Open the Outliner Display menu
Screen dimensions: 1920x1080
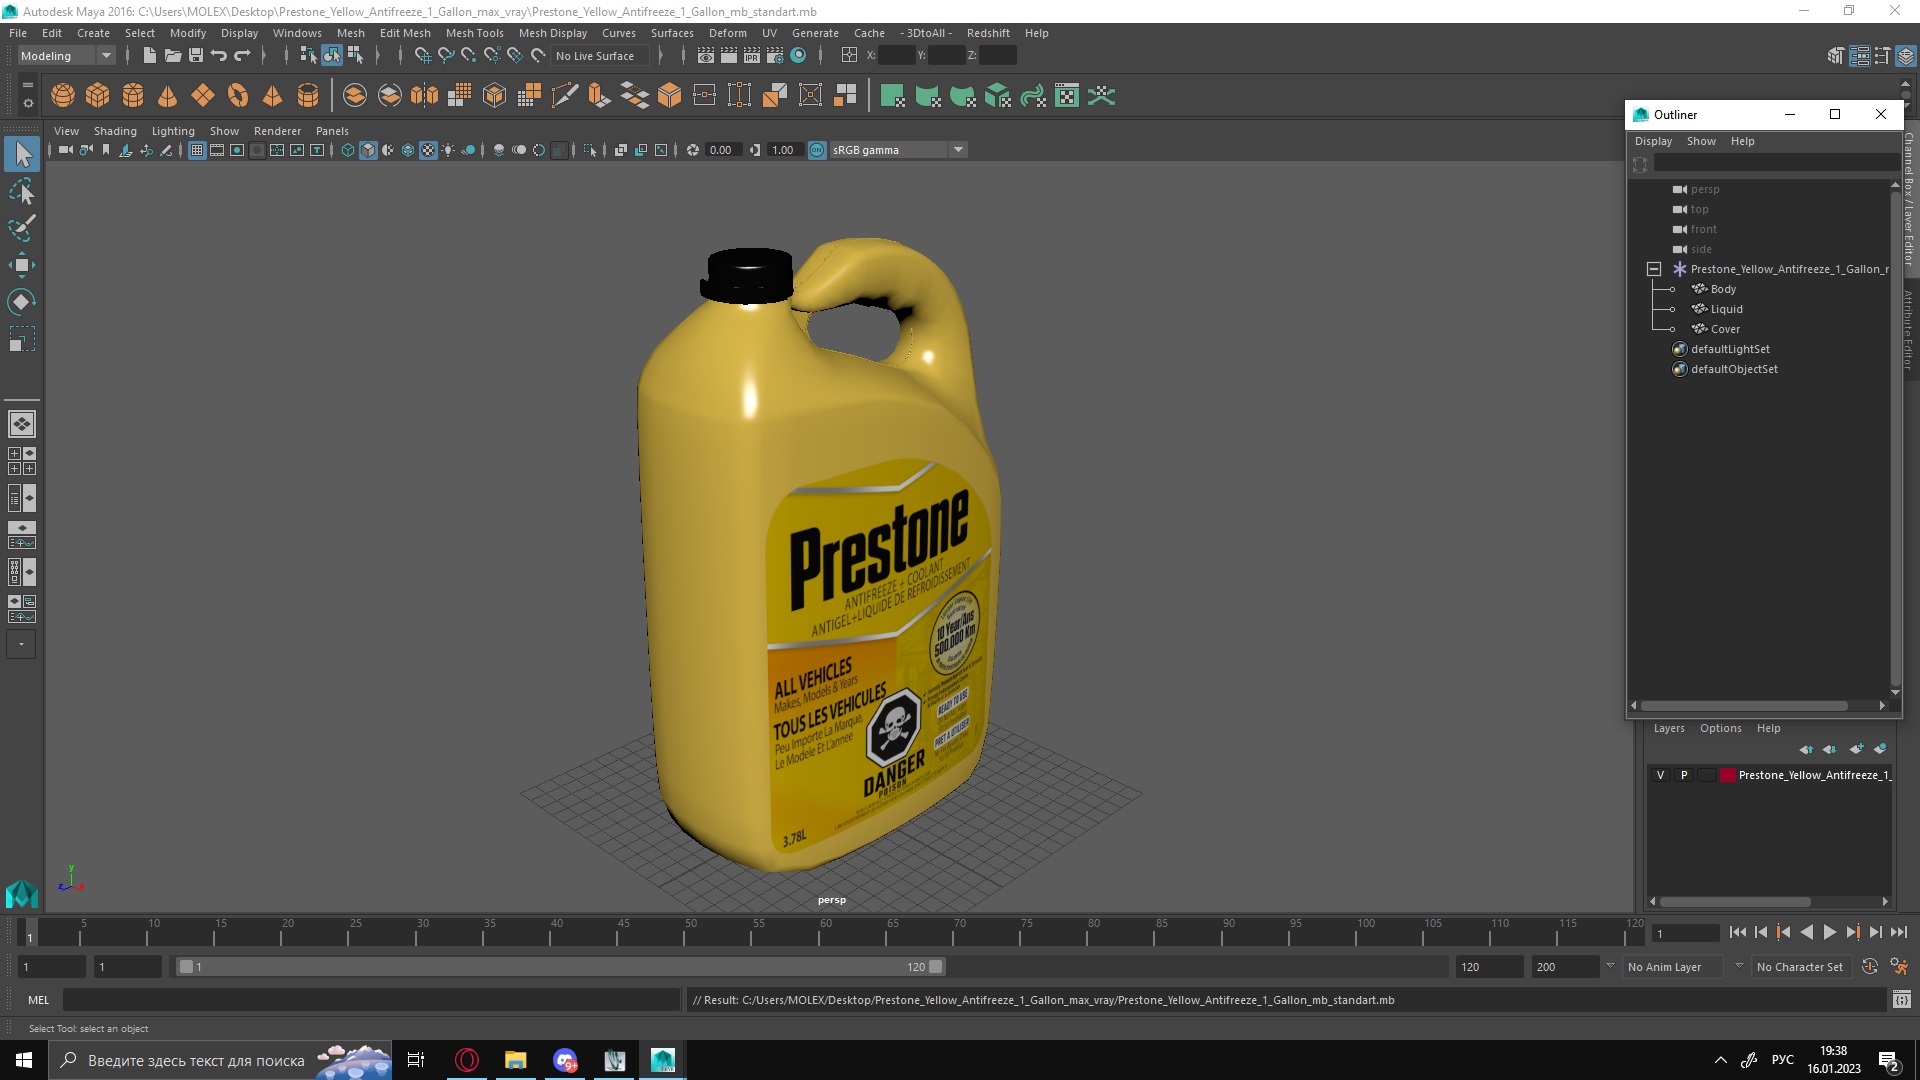pos(1653,141)
